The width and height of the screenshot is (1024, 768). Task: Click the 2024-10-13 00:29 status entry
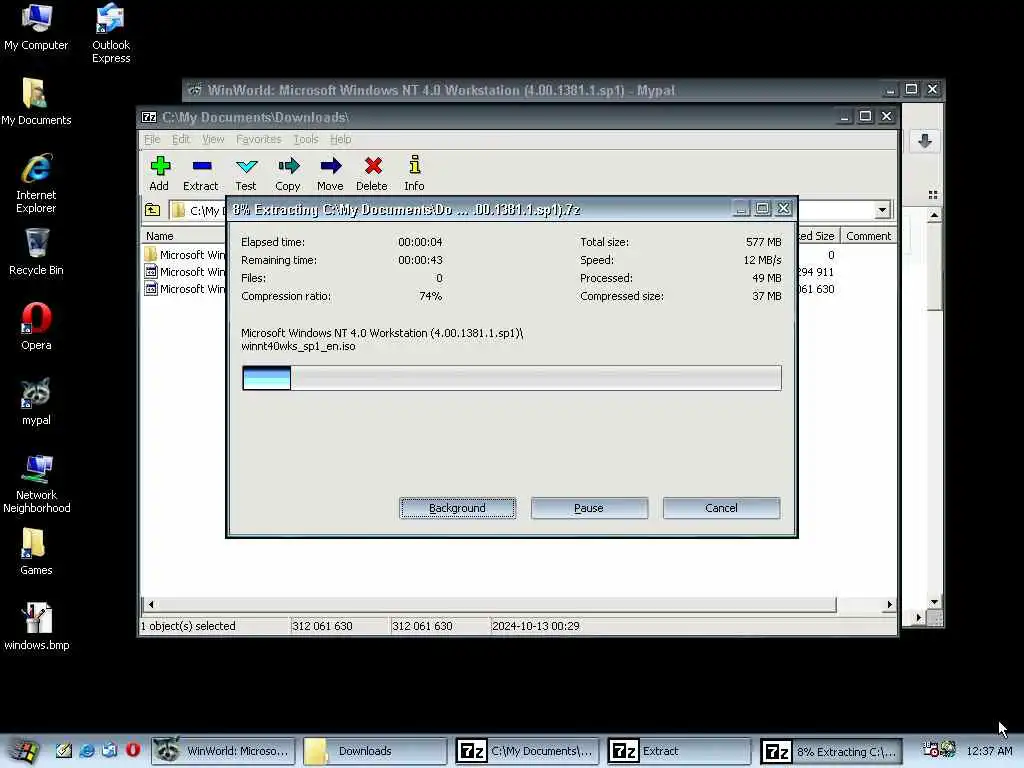point(536,626)
